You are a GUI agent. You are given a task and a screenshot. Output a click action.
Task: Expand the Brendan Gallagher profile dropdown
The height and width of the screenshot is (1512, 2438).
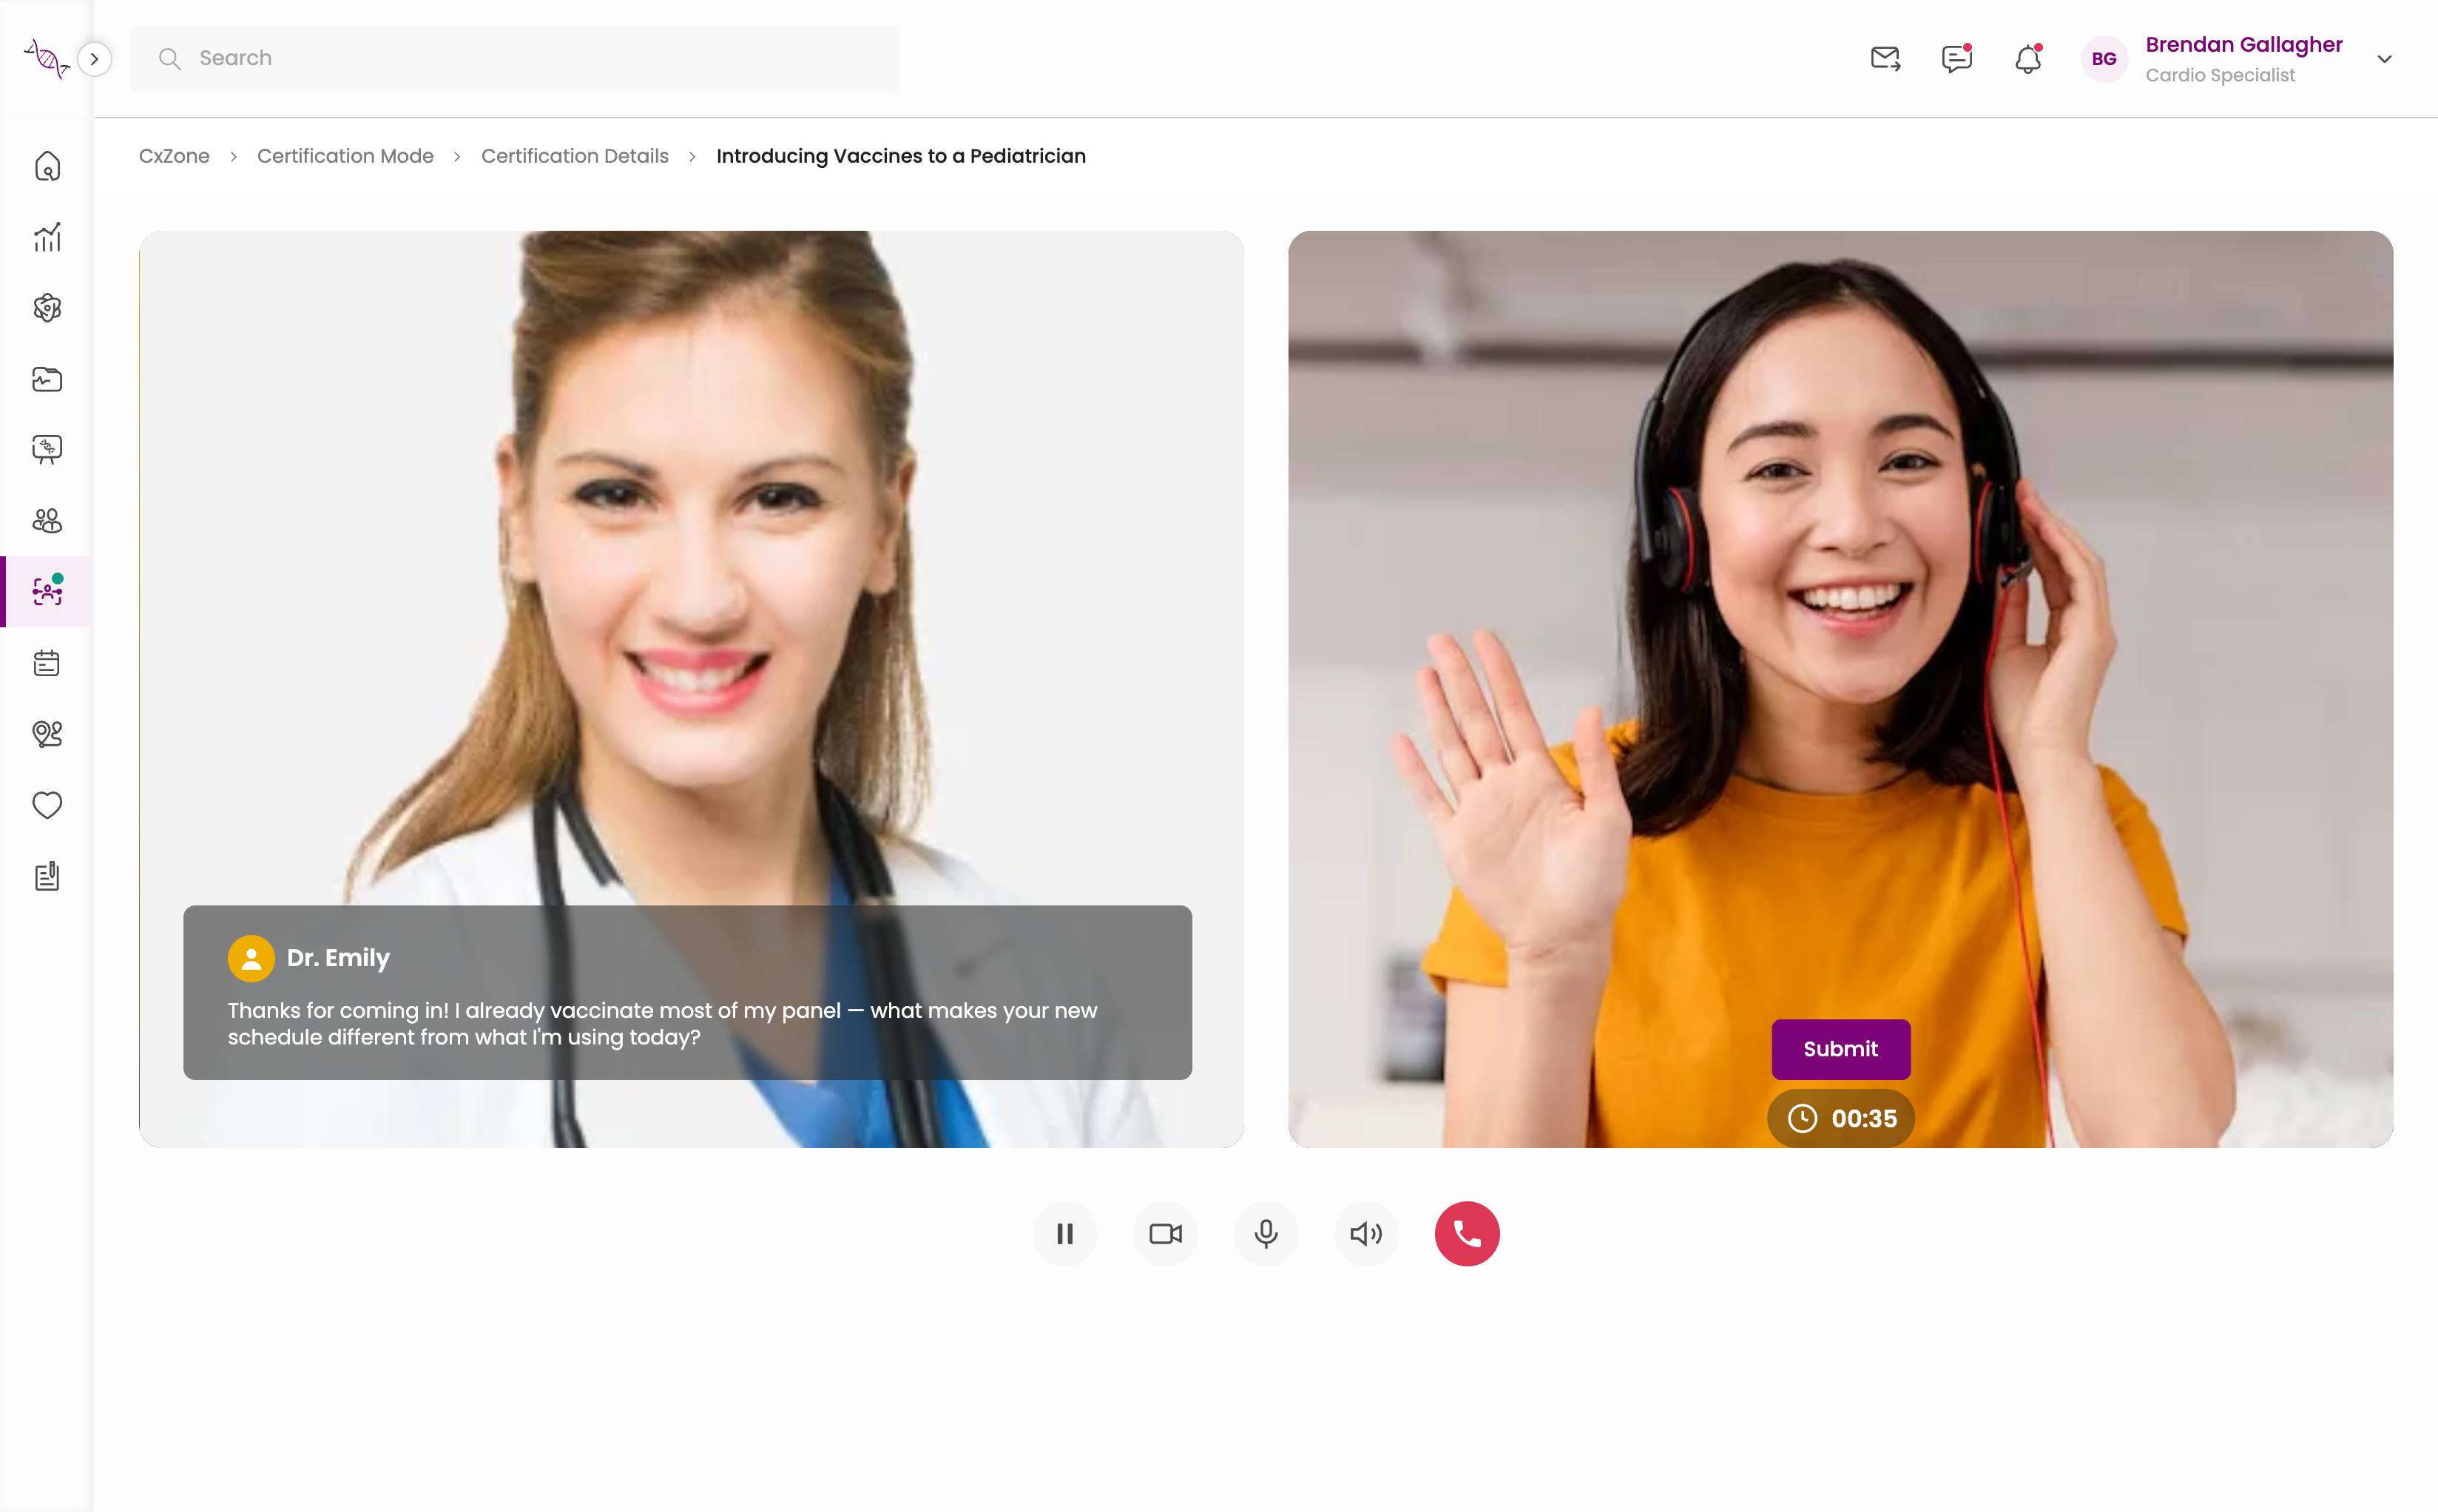click(x=2384, y=59)
